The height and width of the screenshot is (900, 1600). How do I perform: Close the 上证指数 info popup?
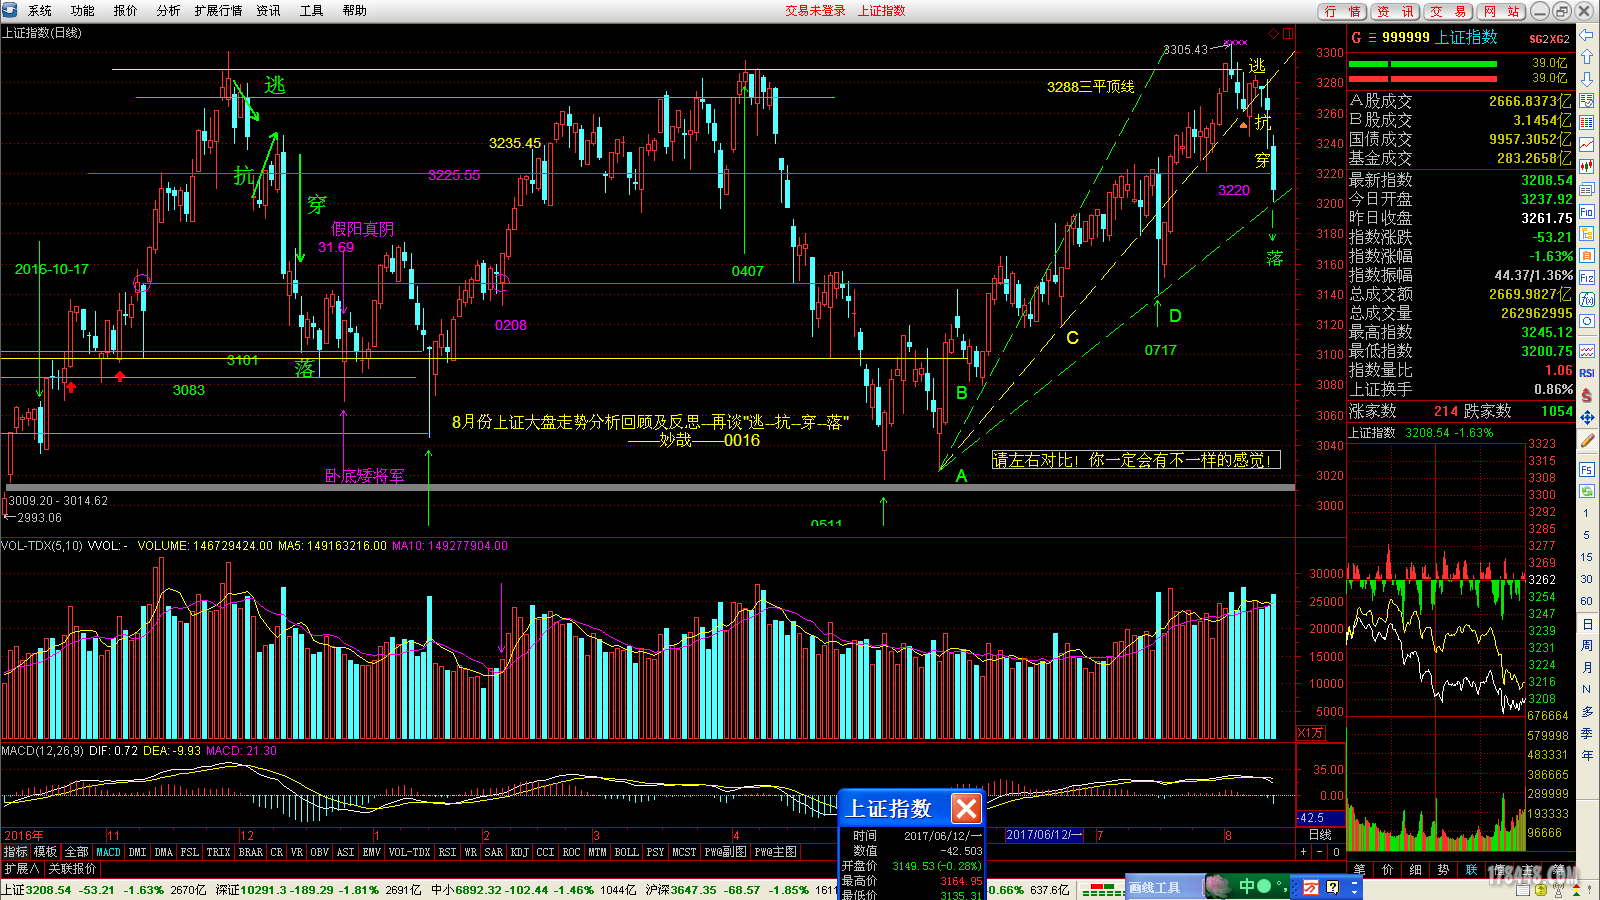click(x=966, y=808)
